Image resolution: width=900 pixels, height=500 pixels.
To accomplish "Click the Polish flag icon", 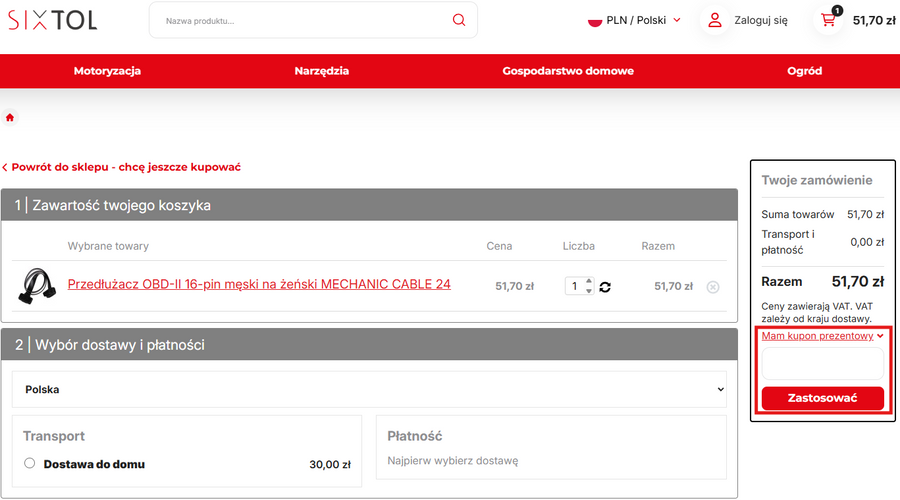I will click(x=594, y=20).
